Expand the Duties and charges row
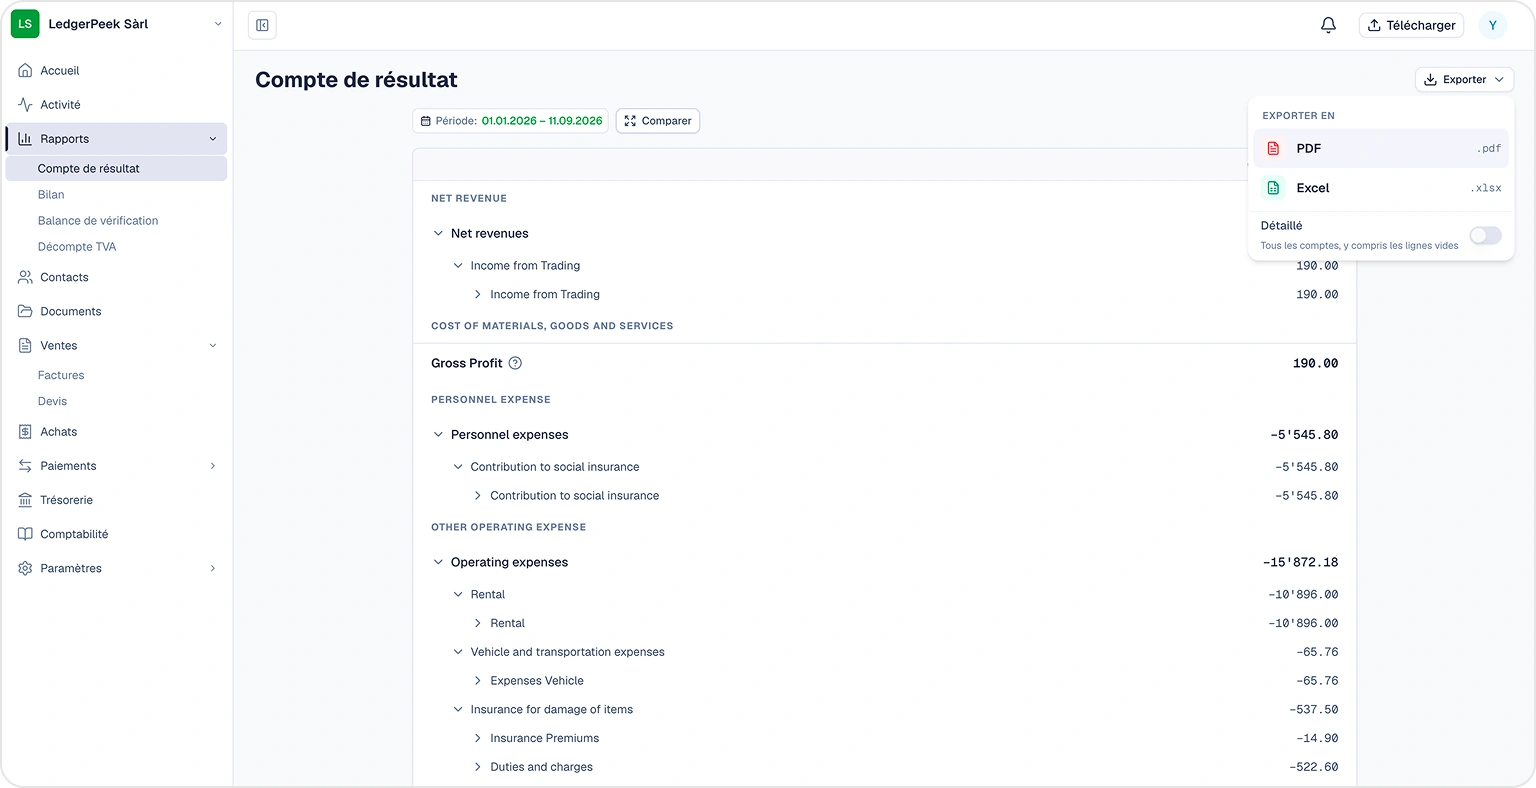 point(478,767)
